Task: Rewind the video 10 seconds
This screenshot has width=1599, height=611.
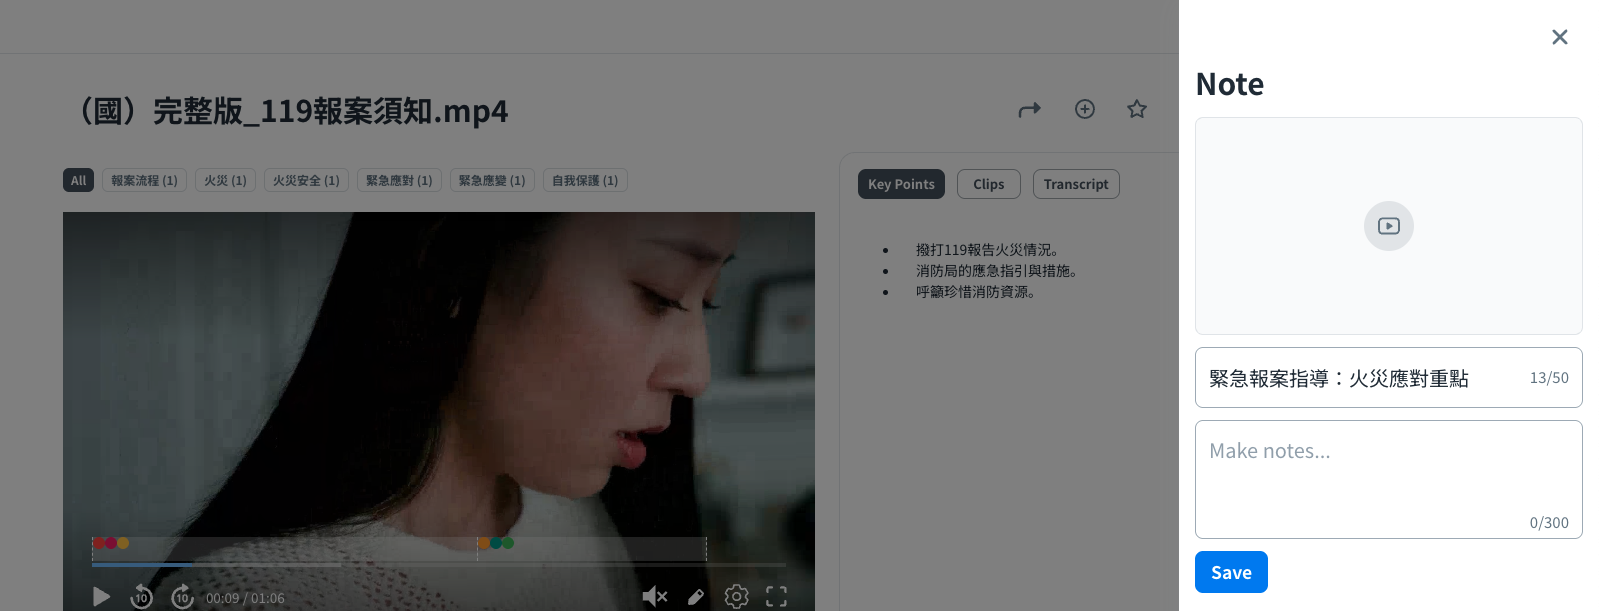Action: (141, 597)
